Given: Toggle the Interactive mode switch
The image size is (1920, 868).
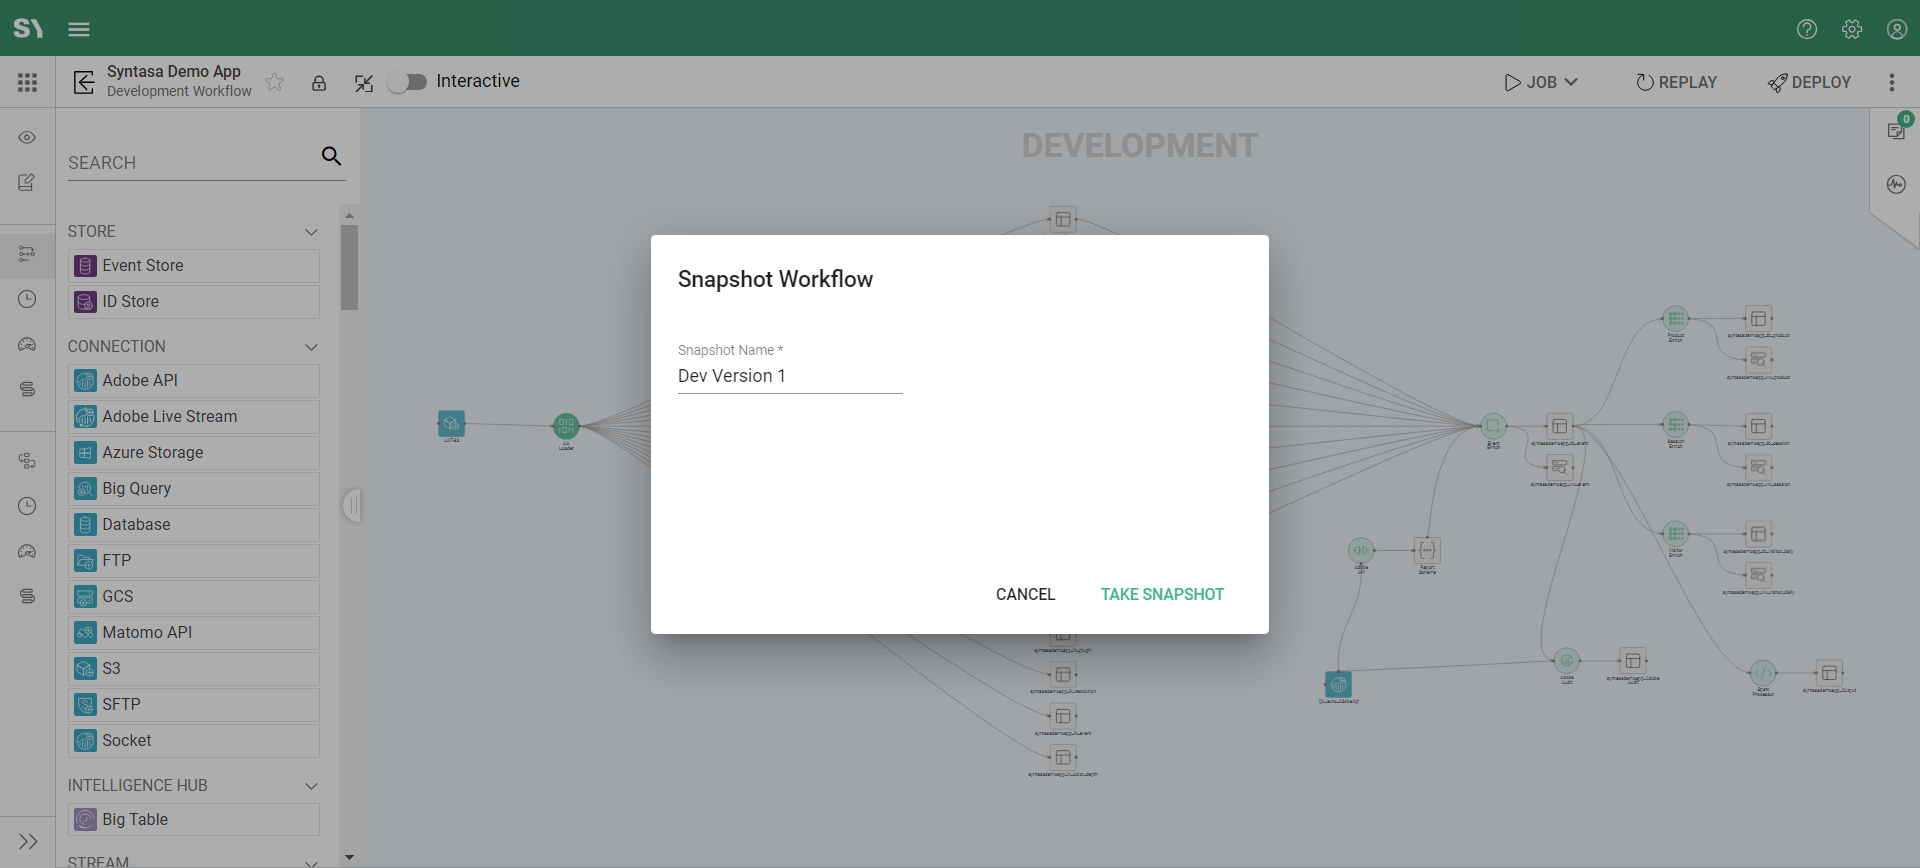Looking at the screenshot, I should pos(407,82).
